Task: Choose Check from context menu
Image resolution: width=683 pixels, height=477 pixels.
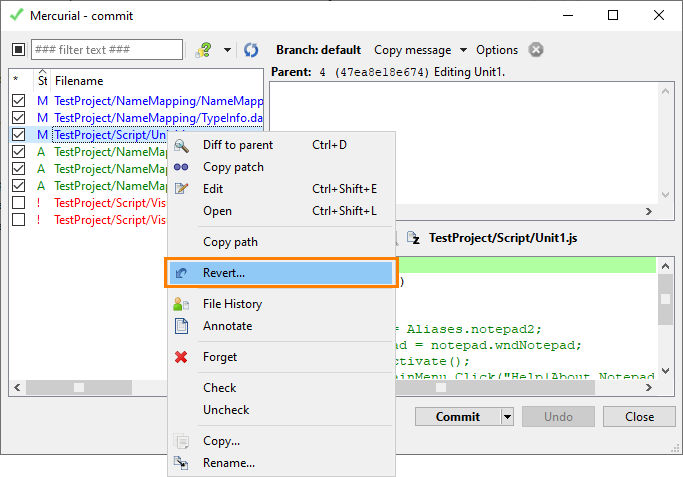Action: (x=281, y=388)
